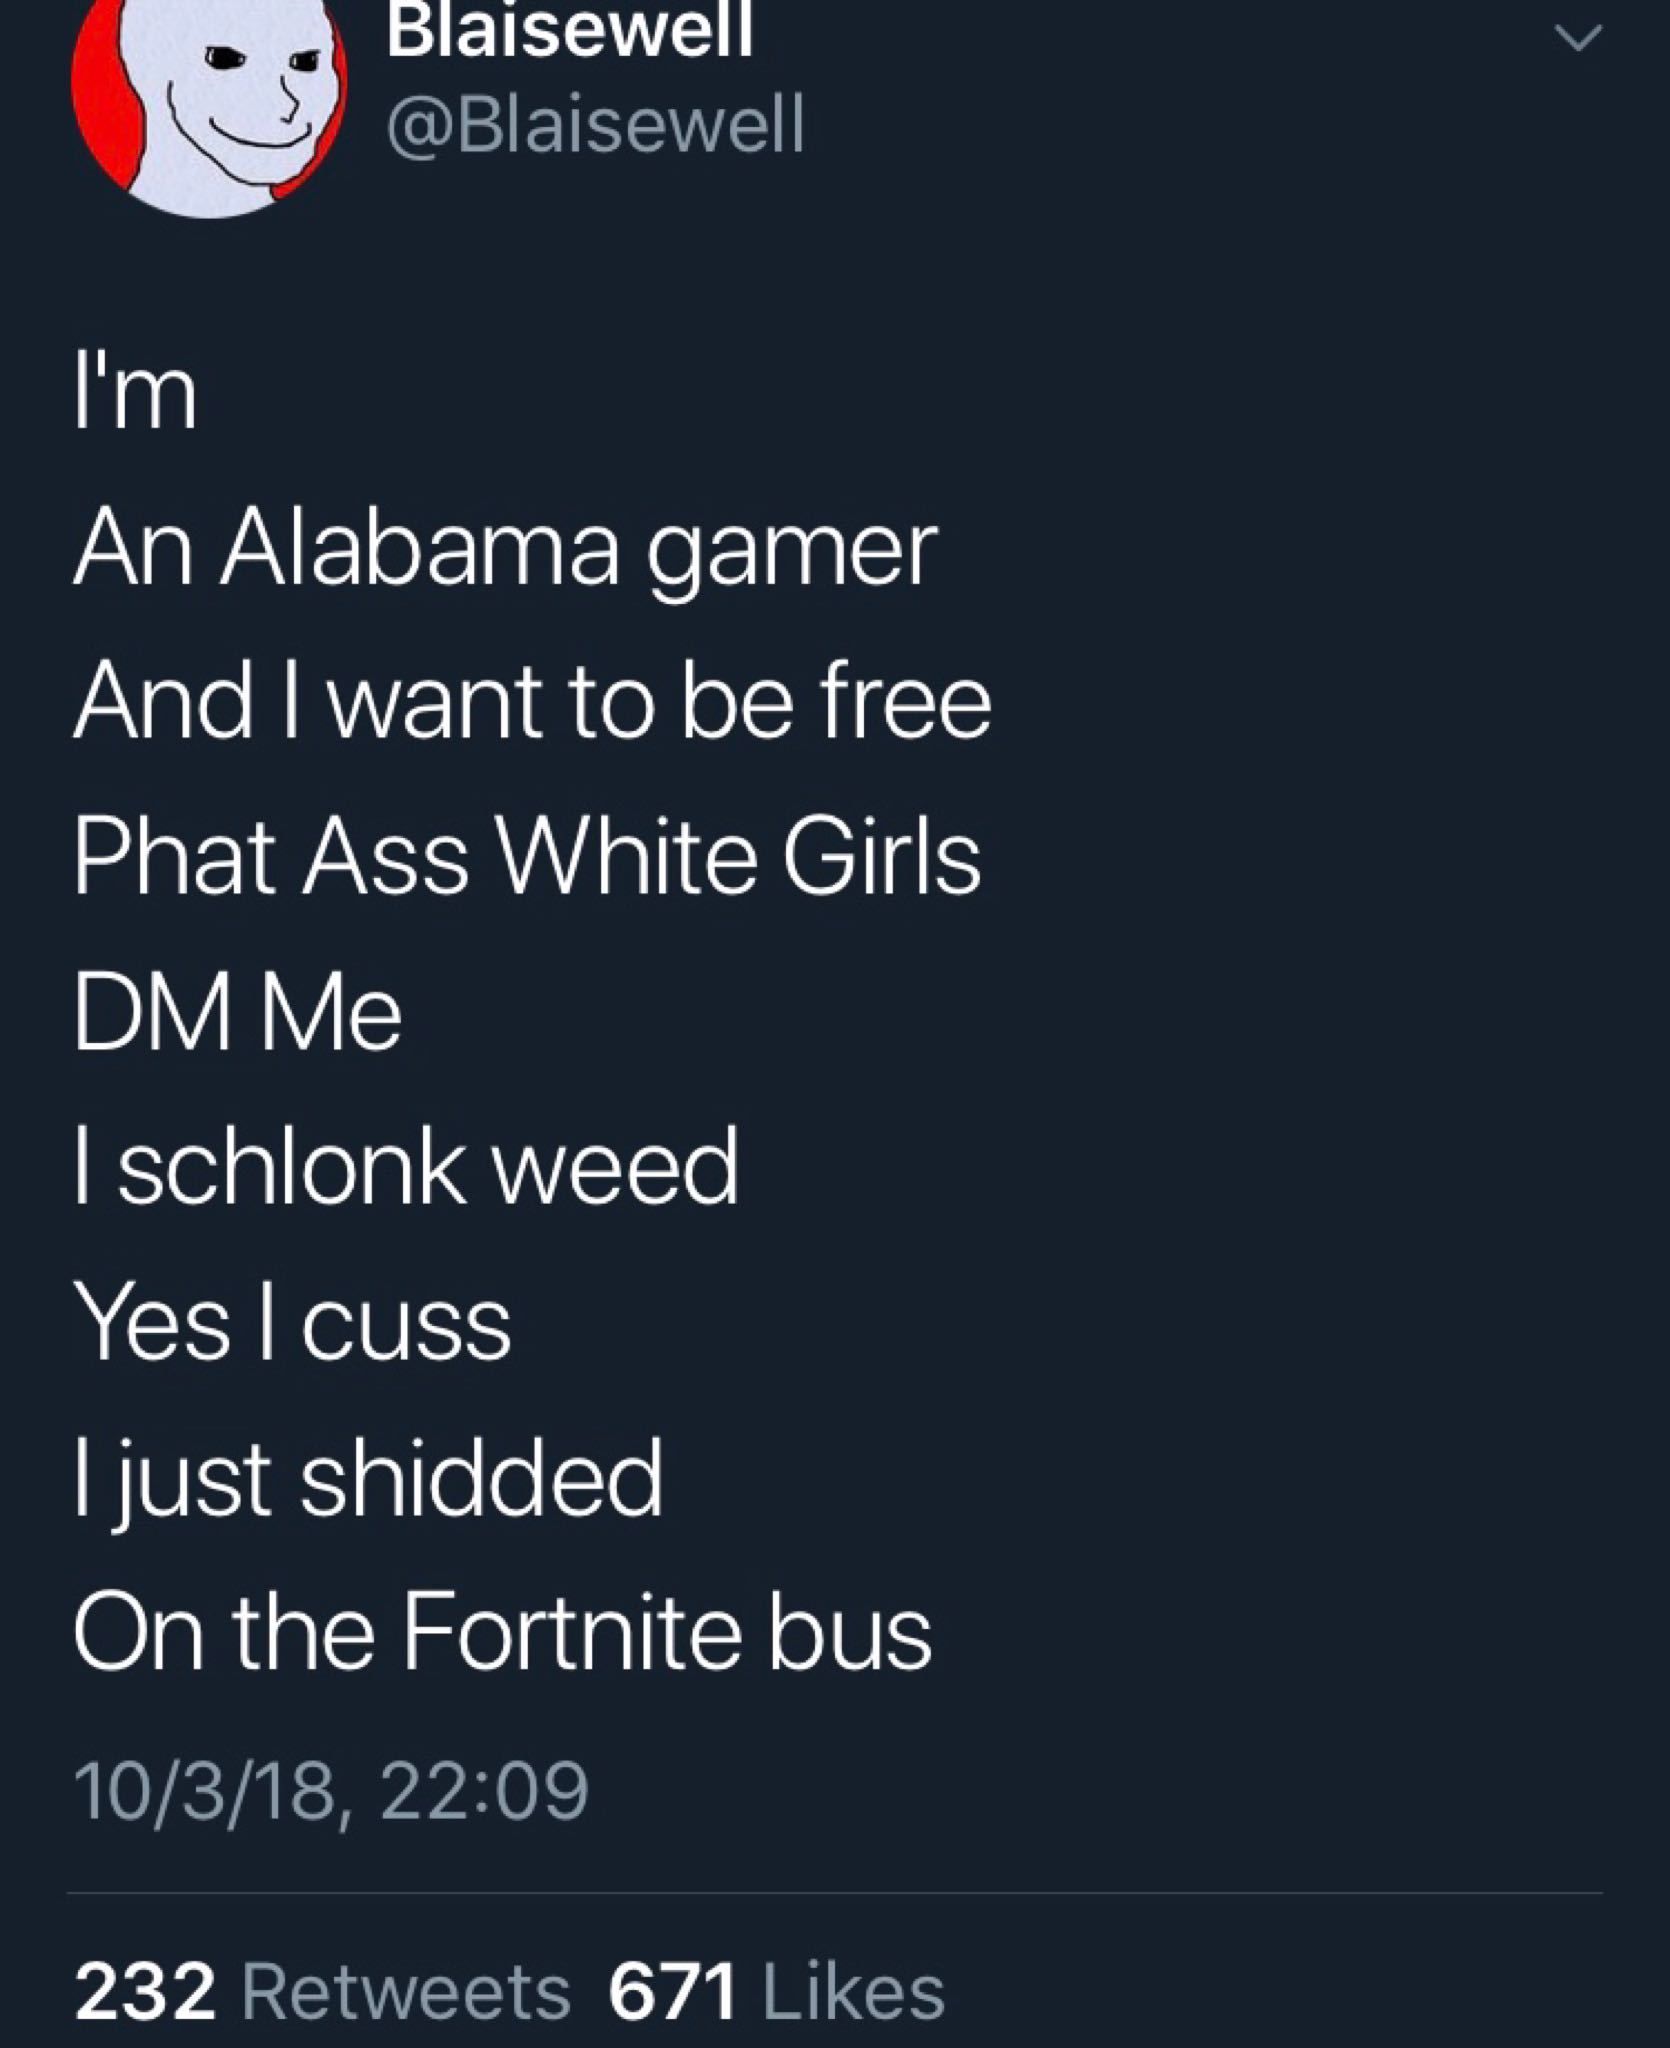The width and height of the screenshot is (1670, 2048).
Task: Tap the line "An Alabama gamer"
Action: point(505,553)
